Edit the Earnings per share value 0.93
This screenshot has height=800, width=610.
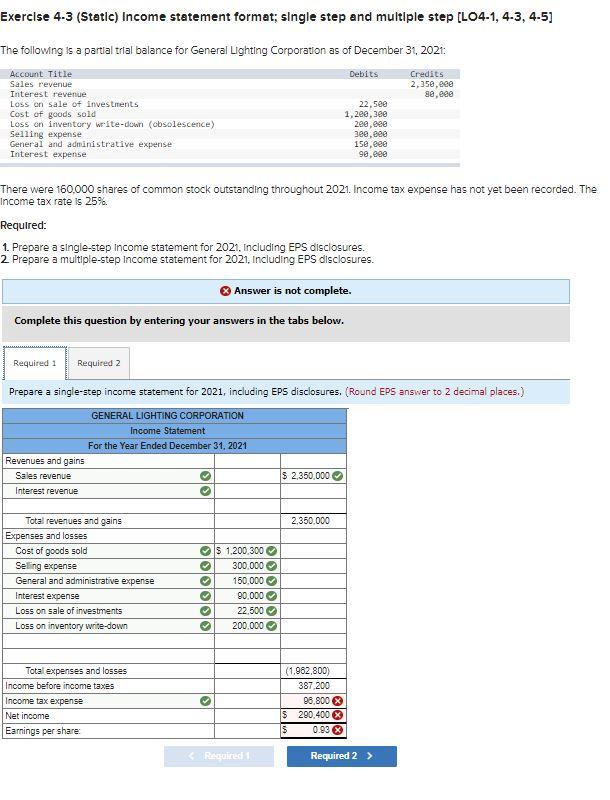pos(313,731)
